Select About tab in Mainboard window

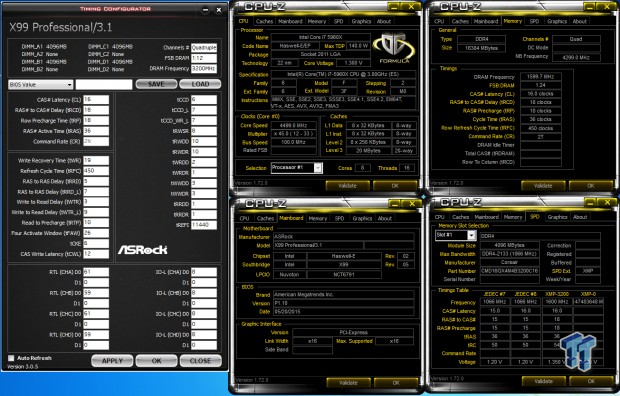click(x=384, y=218)
